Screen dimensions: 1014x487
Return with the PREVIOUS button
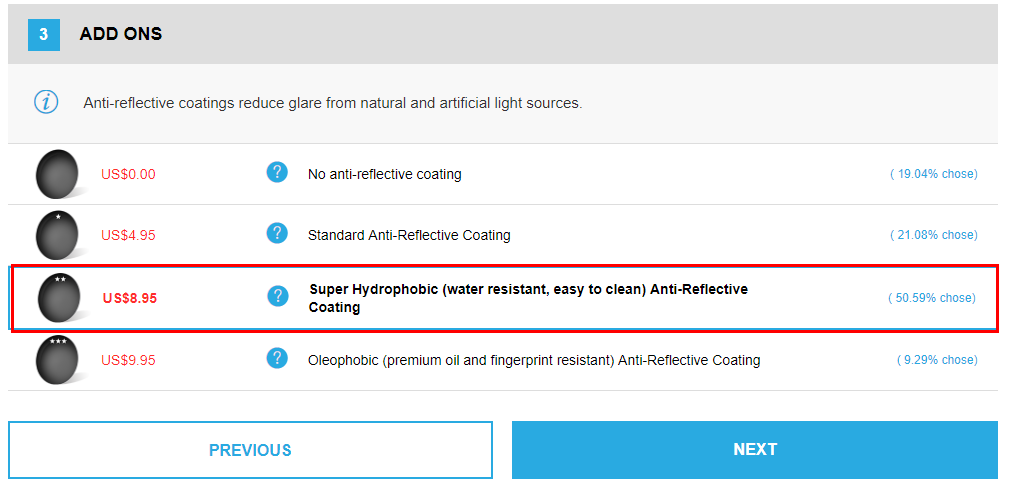(x=250, y=449)
